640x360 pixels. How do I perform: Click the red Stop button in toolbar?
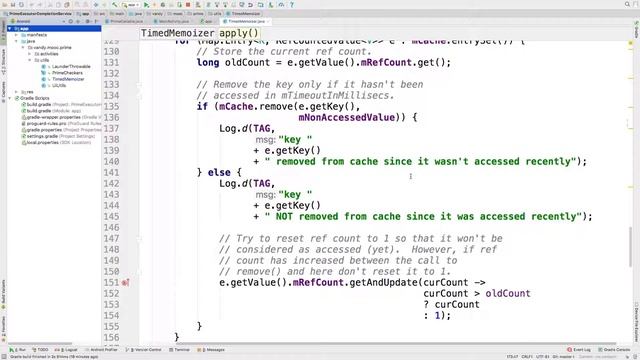pos(188,5)
